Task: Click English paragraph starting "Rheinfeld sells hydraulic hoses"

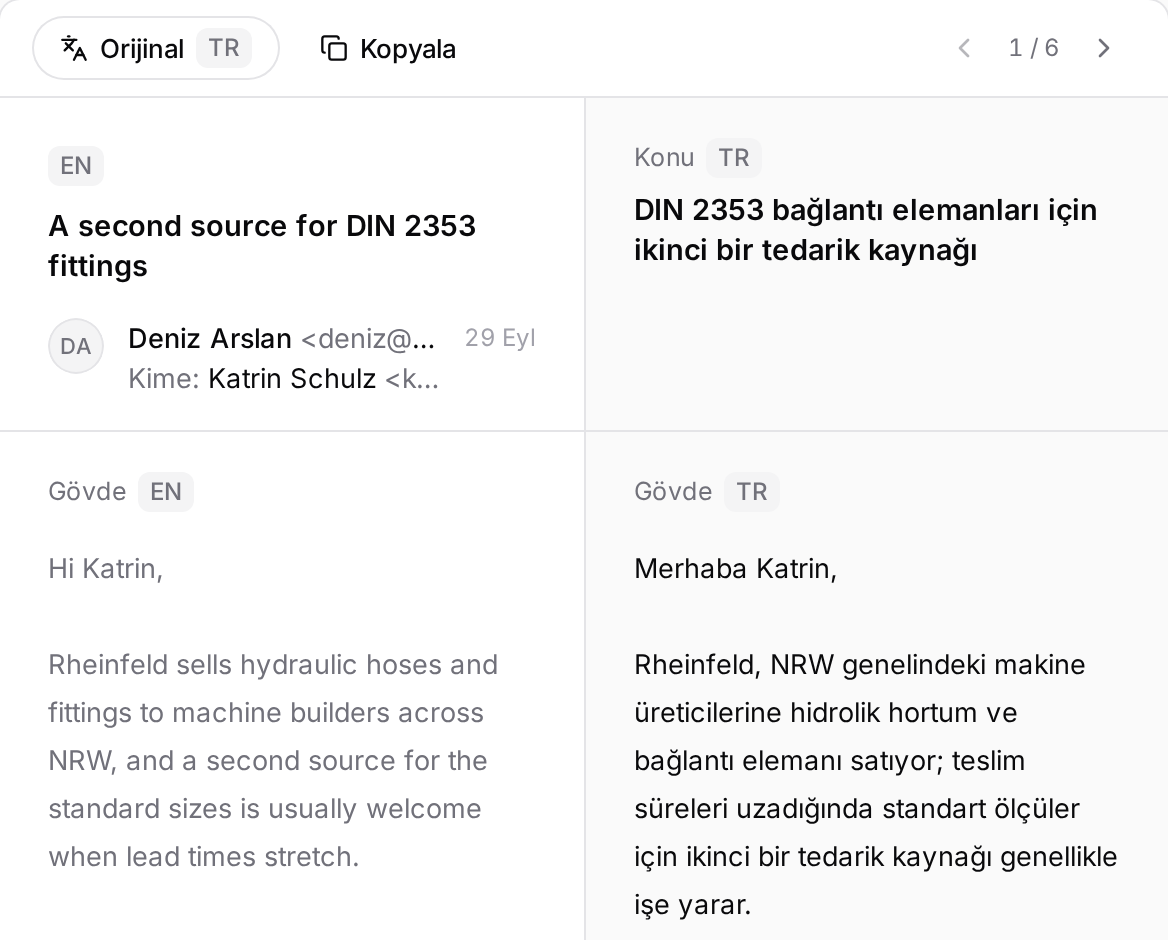Action: tap(273, 761)
